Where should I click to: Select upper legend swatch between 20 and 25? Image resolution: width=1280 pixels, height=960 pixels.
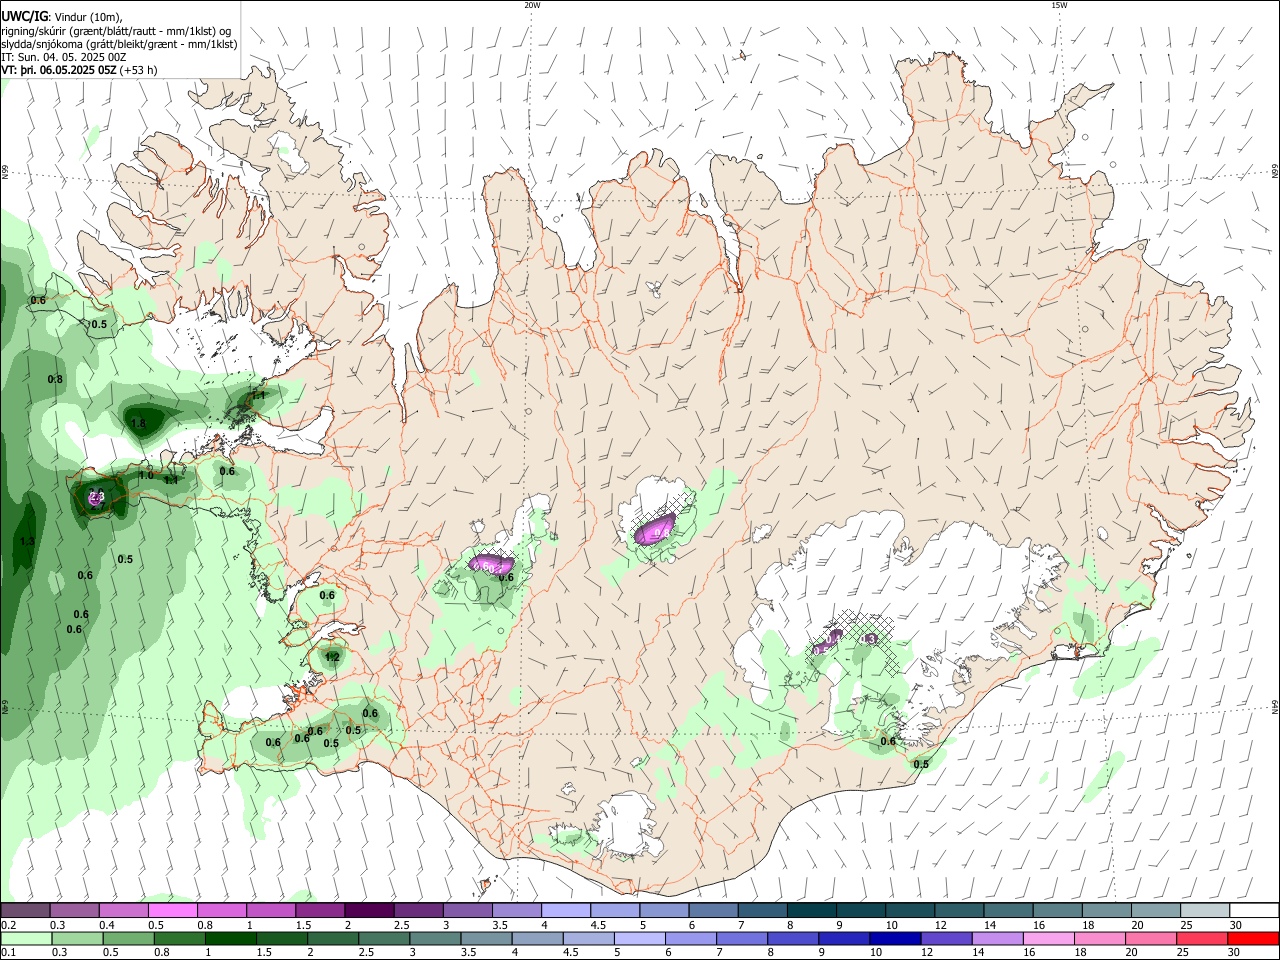pyautogui.click(x=1155, y=911)
